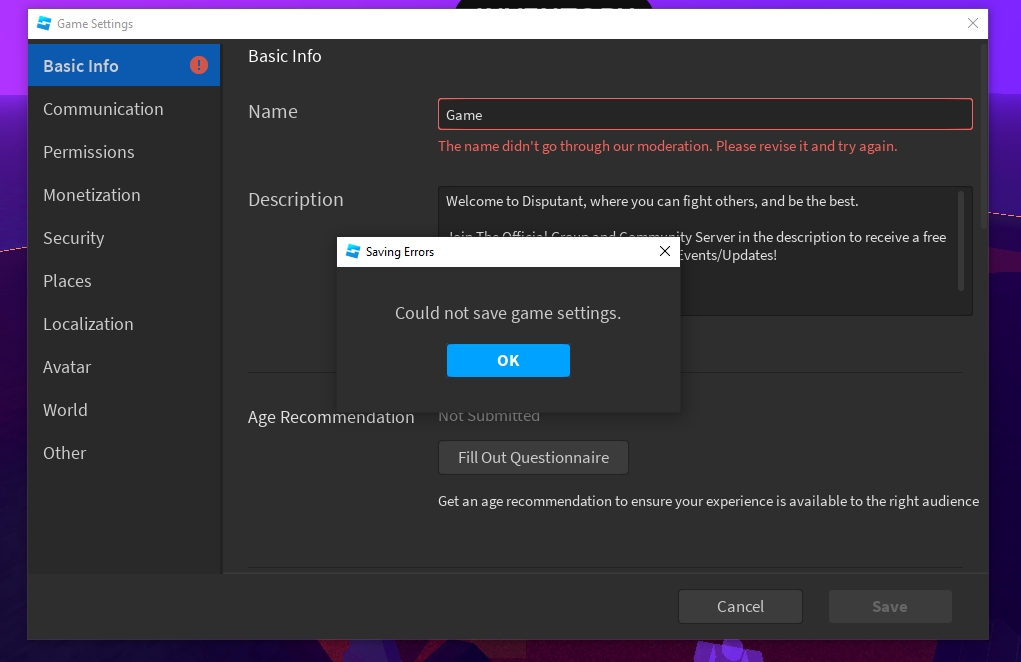Close the Saving Errors popup
Image resolution: width=1021 pixels, height=662 pixels.
[x=665, y=252]
